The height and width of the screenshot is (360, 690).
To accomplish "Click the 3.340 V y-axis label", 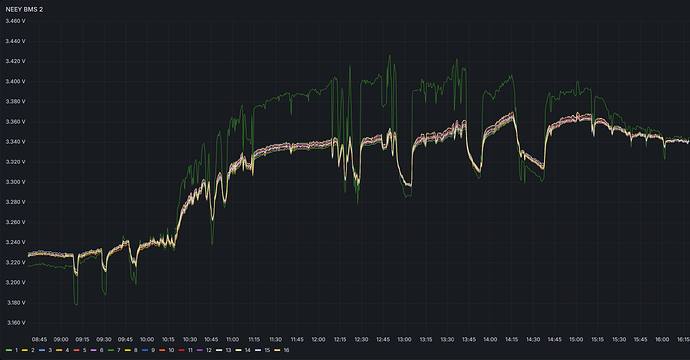I will 15,142.
